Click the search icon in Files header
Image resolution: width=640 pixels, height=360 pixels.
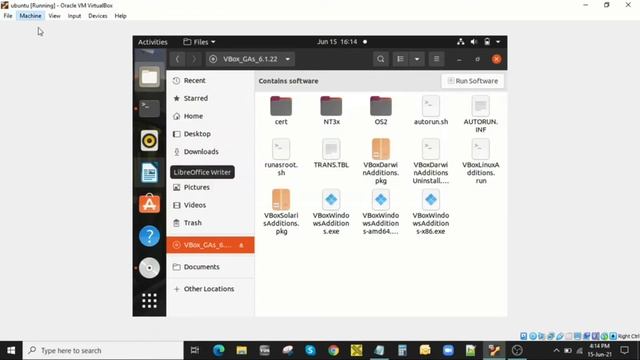coord(380,59)
